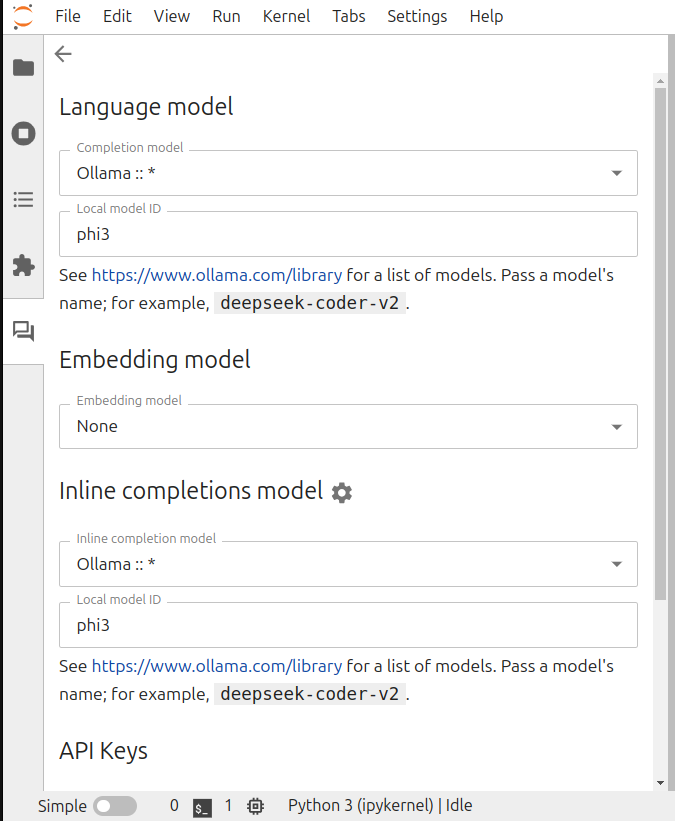The width and height of the screenshot is (675, 821).
Task: Open the Ollama library link under Language model
Action: (x=216, y=275)
